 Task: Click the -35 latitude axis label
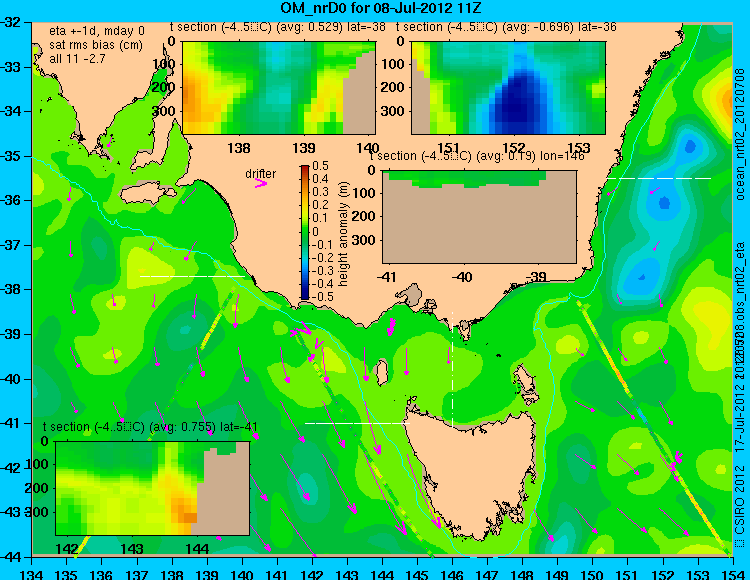[11, 156]
